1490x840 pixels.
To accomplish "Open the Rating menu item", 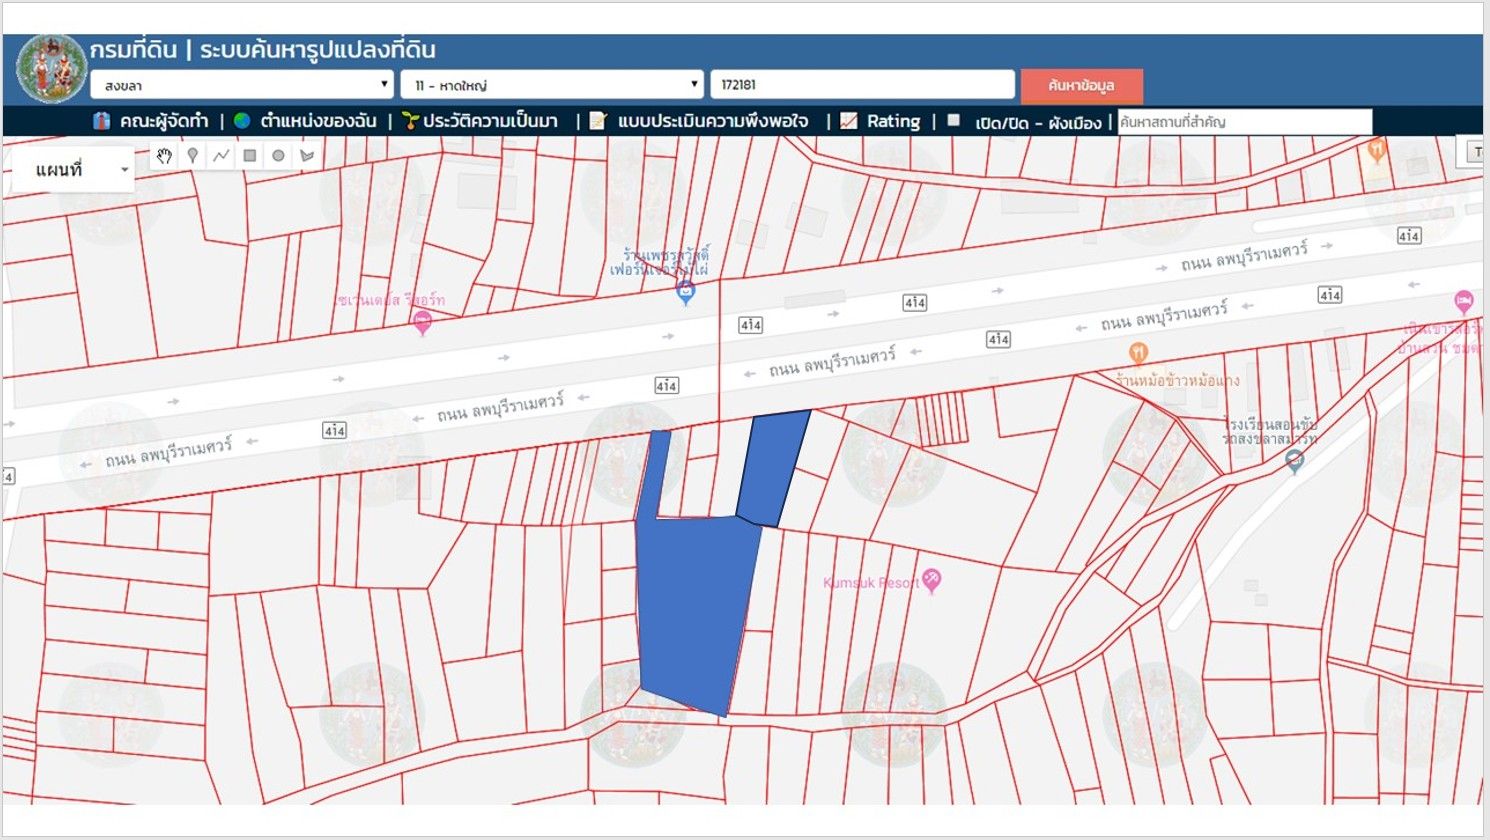I will 880,121.
